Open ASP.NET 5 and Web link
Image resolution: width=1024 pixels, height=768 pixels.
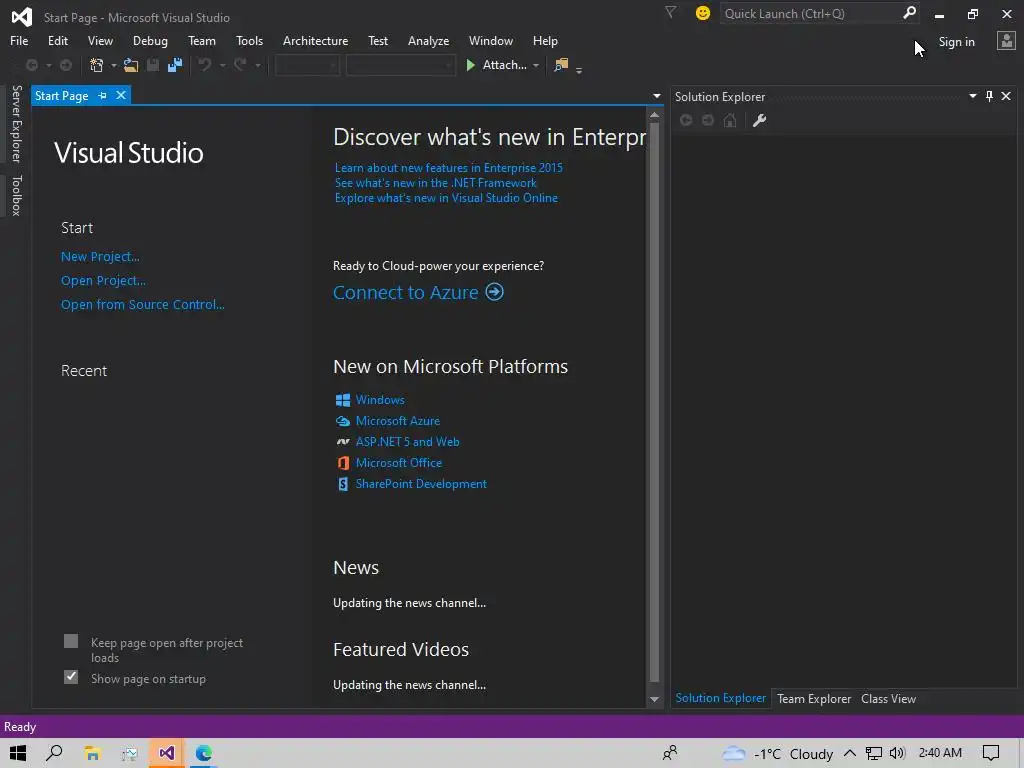pos(408,441)
